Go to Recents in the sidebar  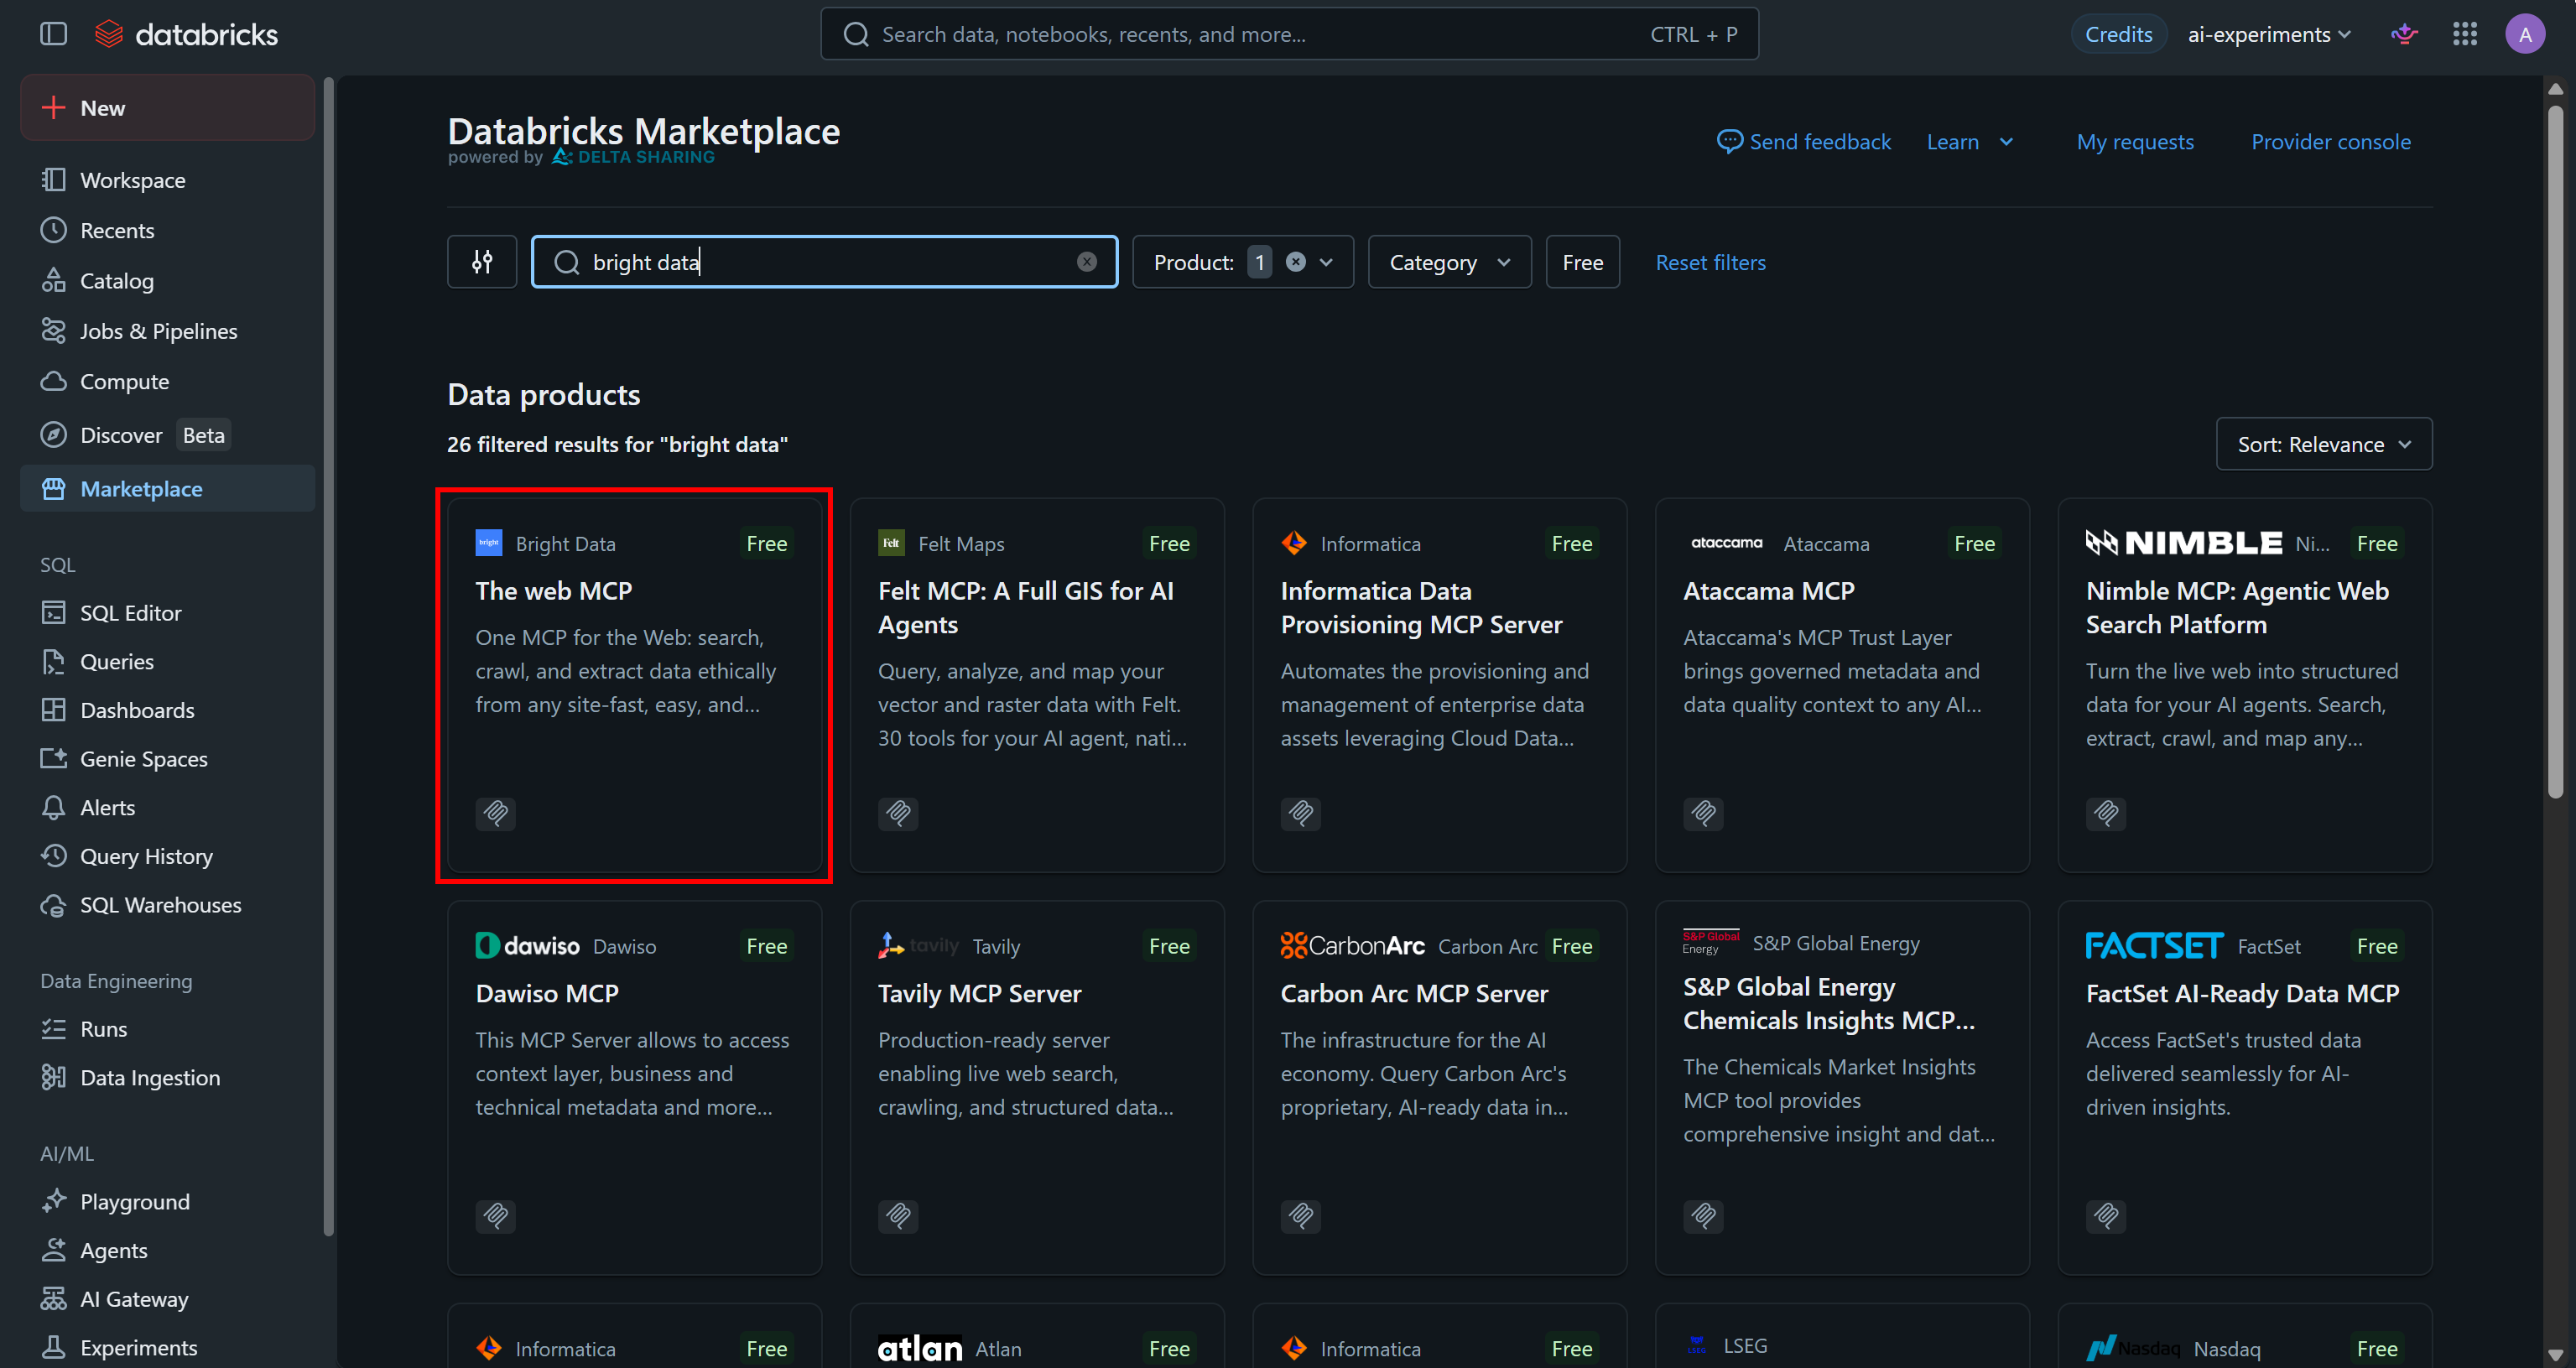pyautogui.click(x=167, y=230)
